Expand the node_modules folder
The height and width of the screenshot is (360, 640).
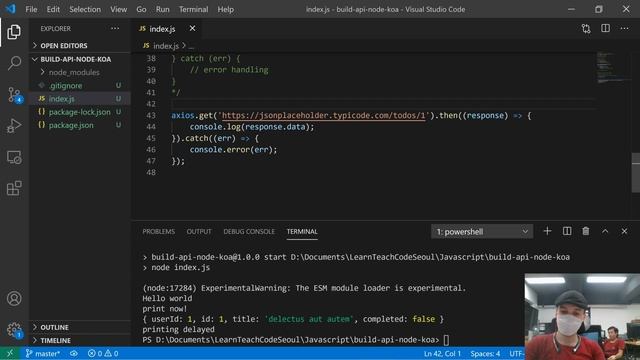(x=80, y=72)
